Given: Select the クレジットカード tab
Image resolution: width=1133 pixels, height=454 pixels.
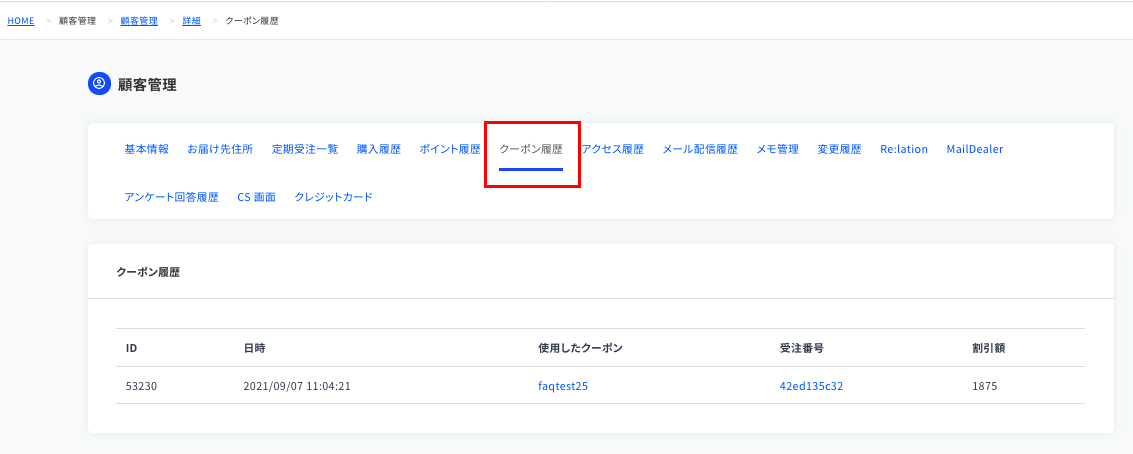Looking at the screenshot, I should [x=334, y=197].
